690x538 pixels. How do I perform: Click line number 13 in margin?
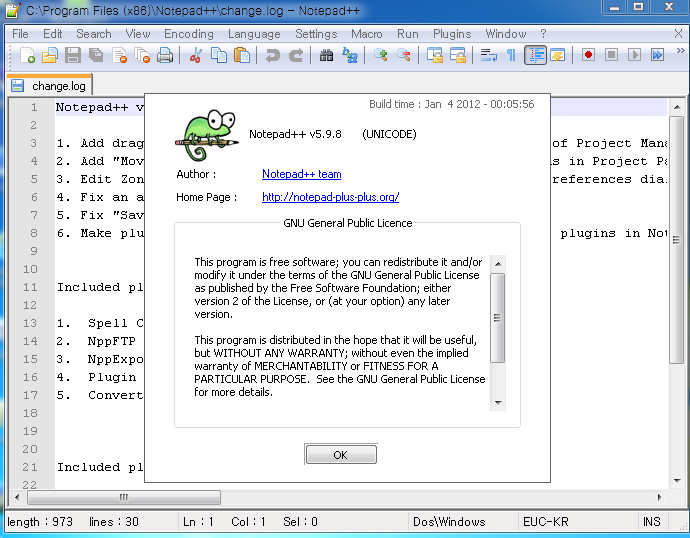coord(30,323)
